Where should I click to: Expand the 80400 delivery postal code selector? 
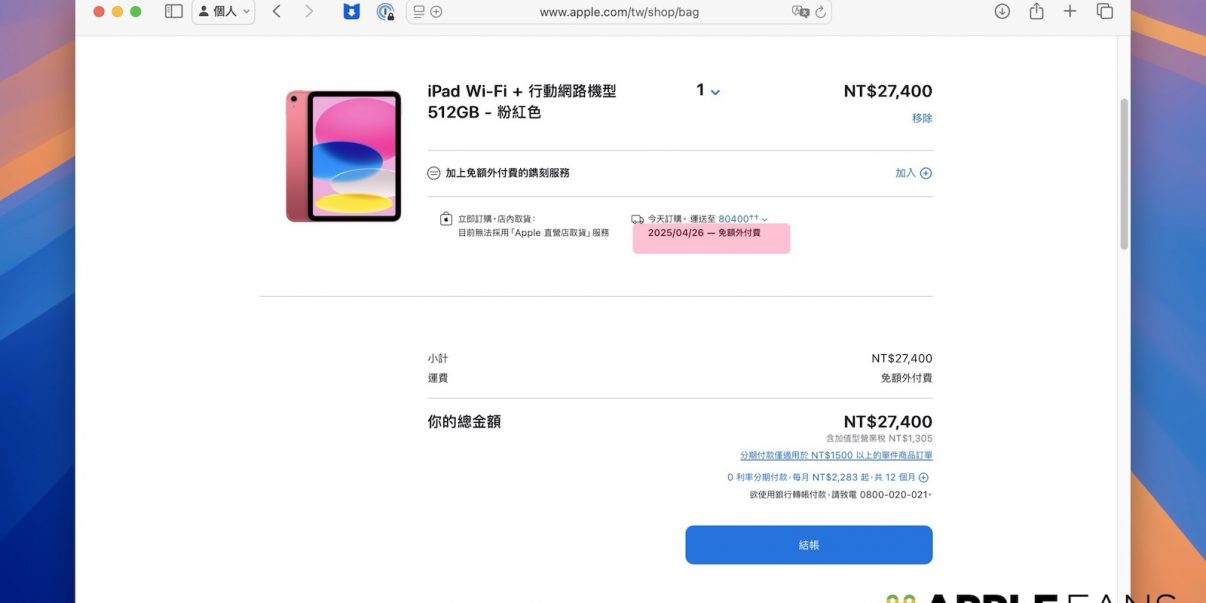pyautogui.click(x=743, y=219)
